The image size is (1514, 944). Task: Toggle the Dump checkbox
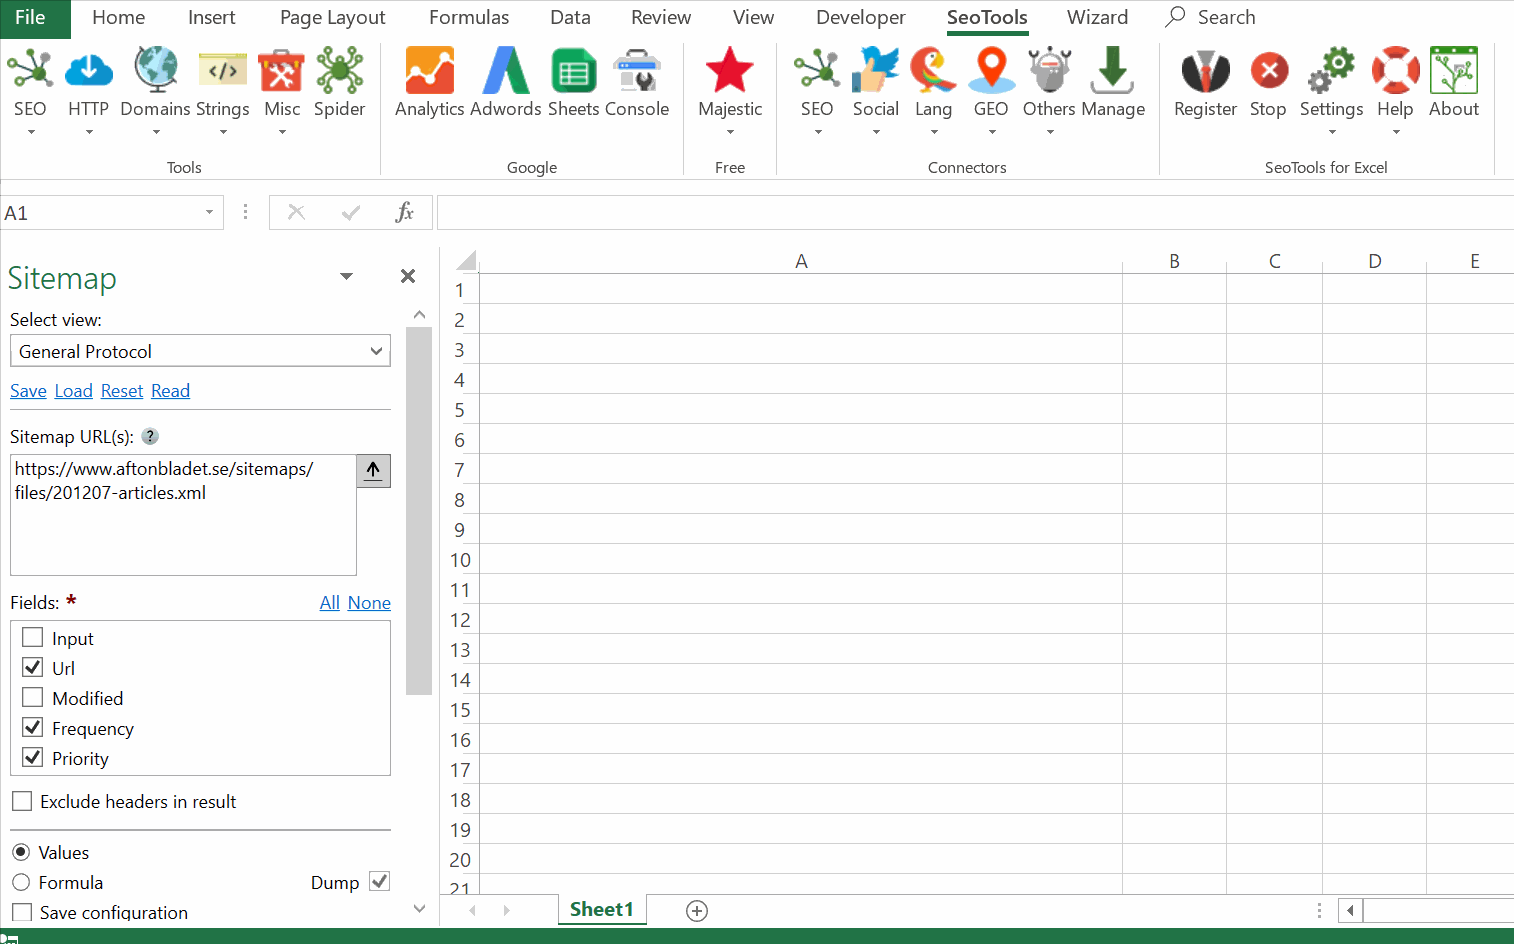(379, 882)
